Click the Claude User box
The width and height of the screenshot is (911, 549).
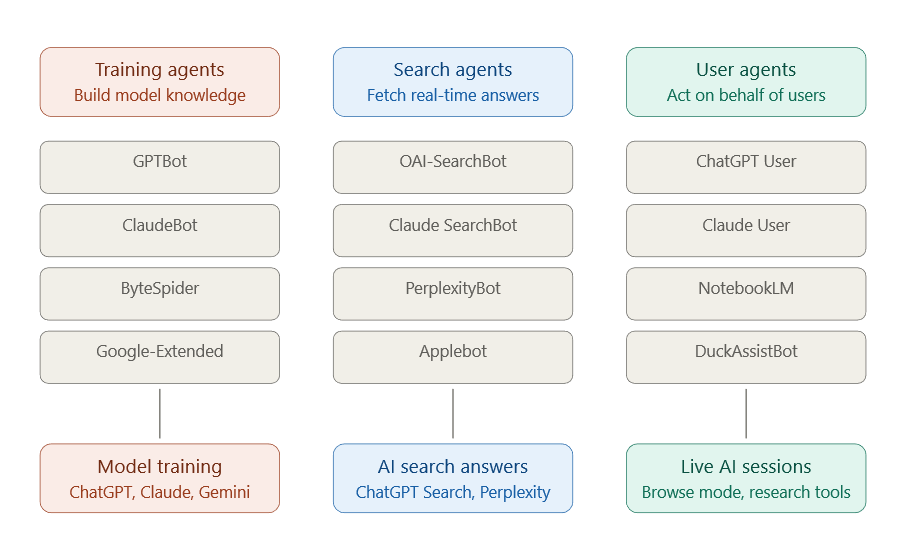746,231
